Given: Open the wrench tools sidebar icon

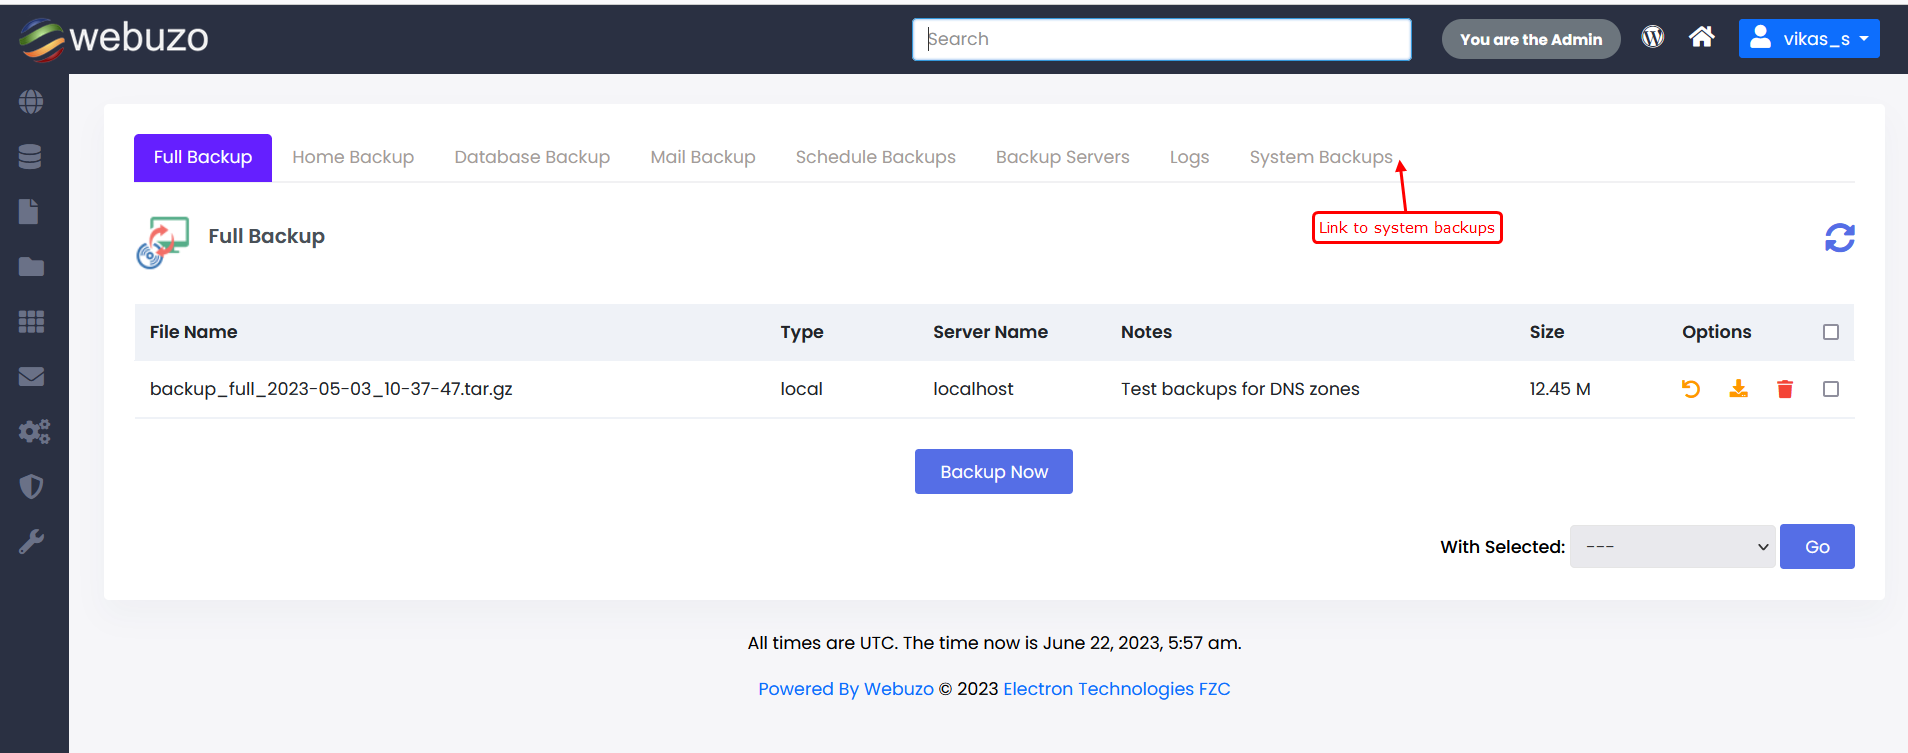Looking at the screenshot, I should point(31,542).
